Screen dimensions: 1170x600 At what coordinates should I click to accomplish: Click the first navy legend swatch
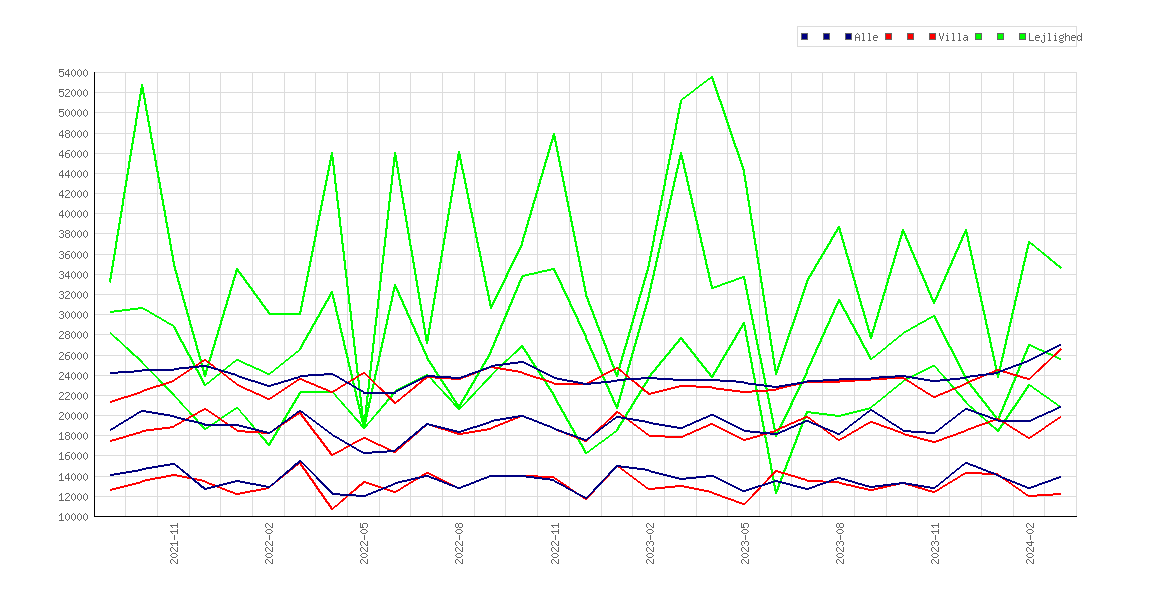pyautogui.click(x=804, y=37)
